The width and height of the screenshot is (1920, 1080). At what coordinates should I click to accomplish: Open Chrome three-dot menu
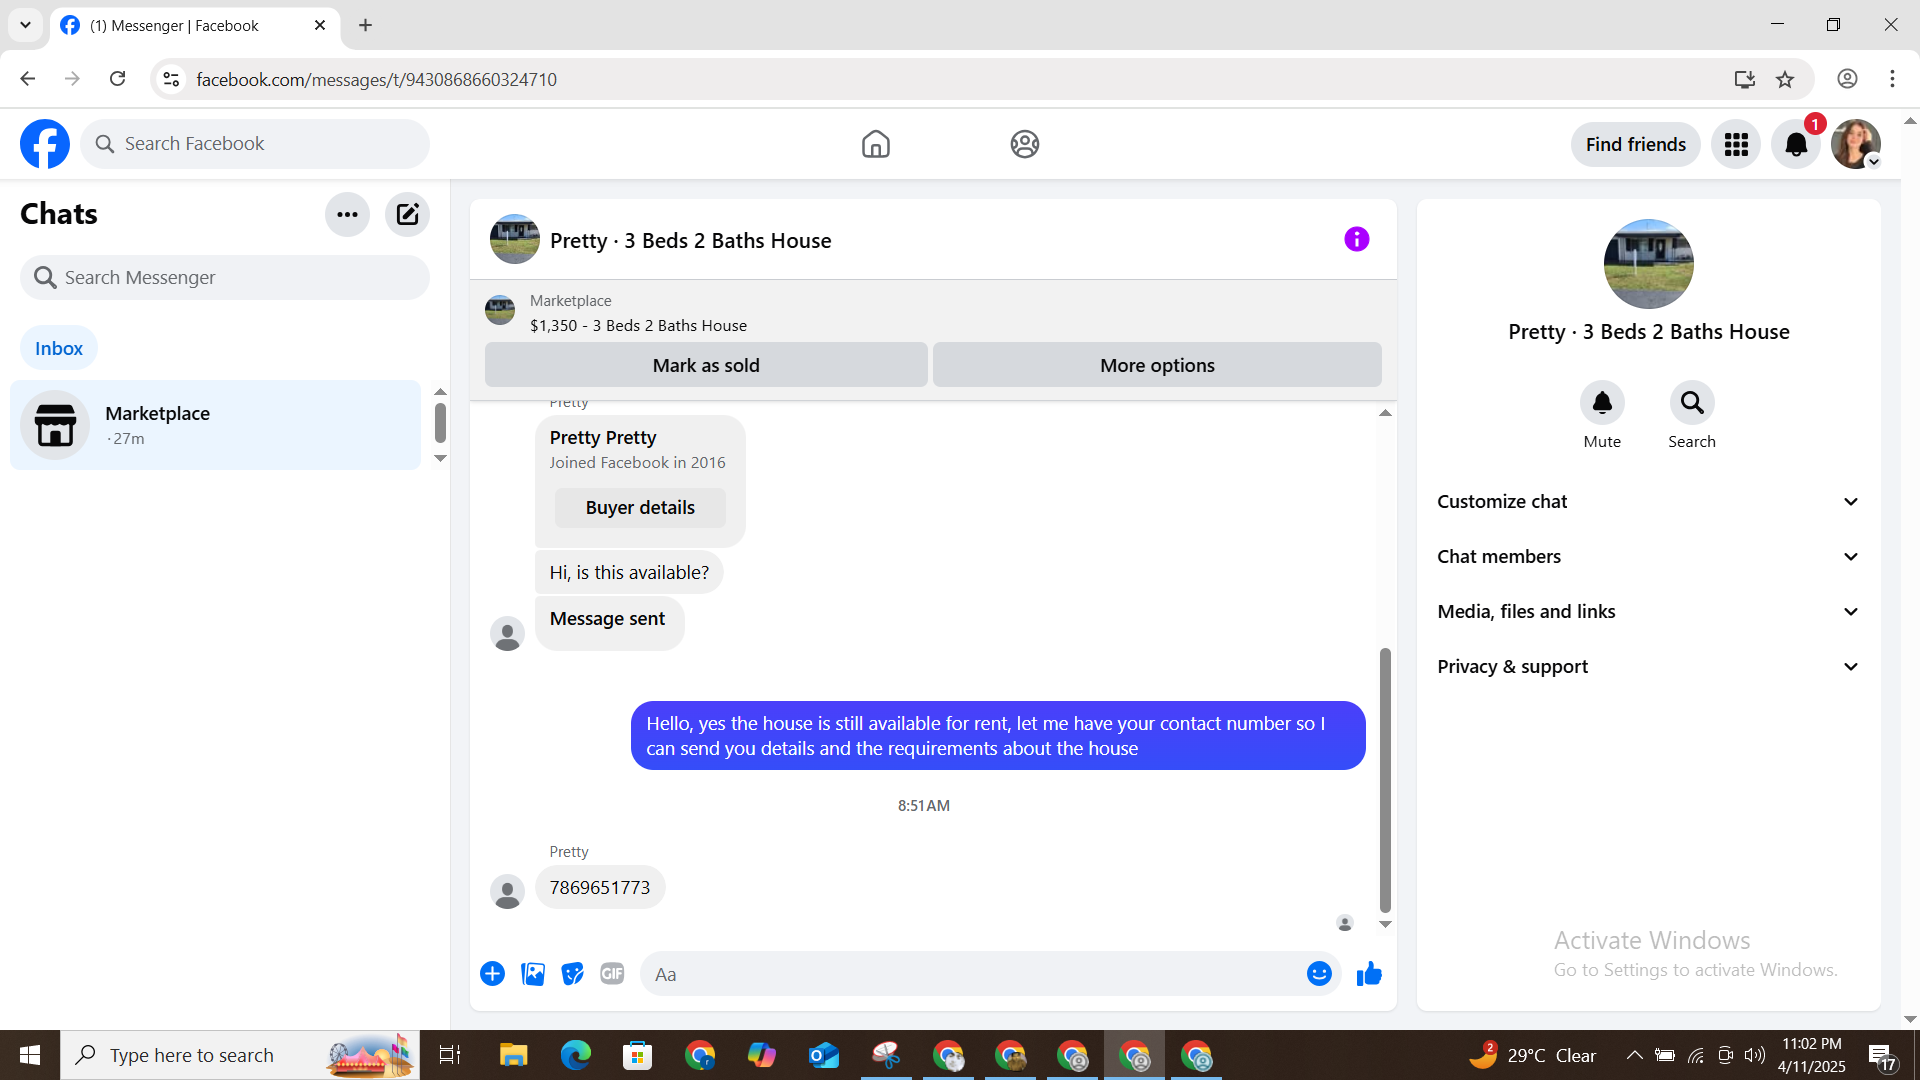tap(1892, 79)
